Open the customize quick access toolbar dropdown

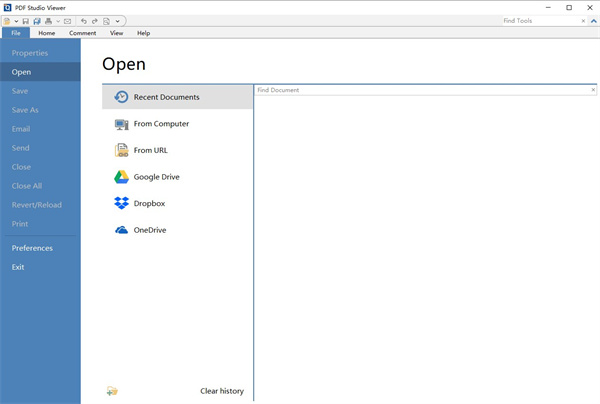118,21
